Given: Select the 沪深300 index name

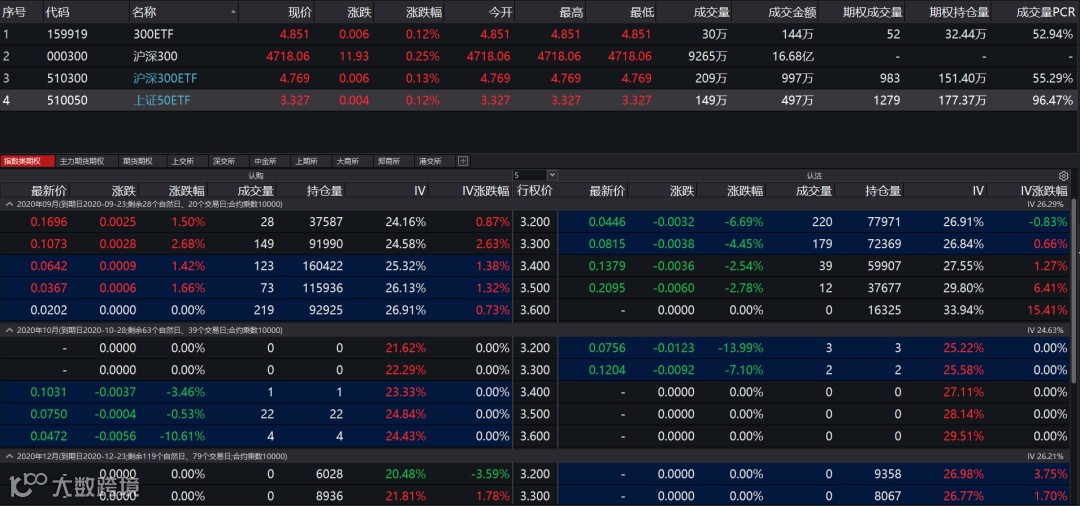Looking at the screenshot, I should [155, 56].
